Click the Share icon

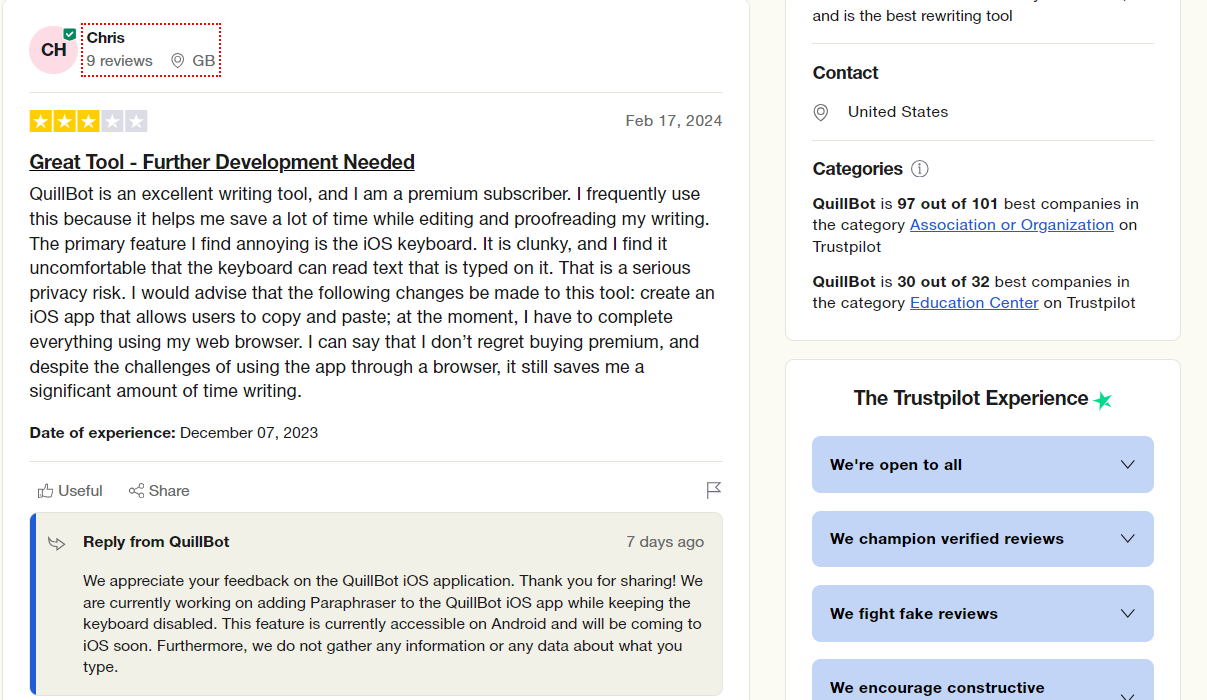(x=136, y=491)
